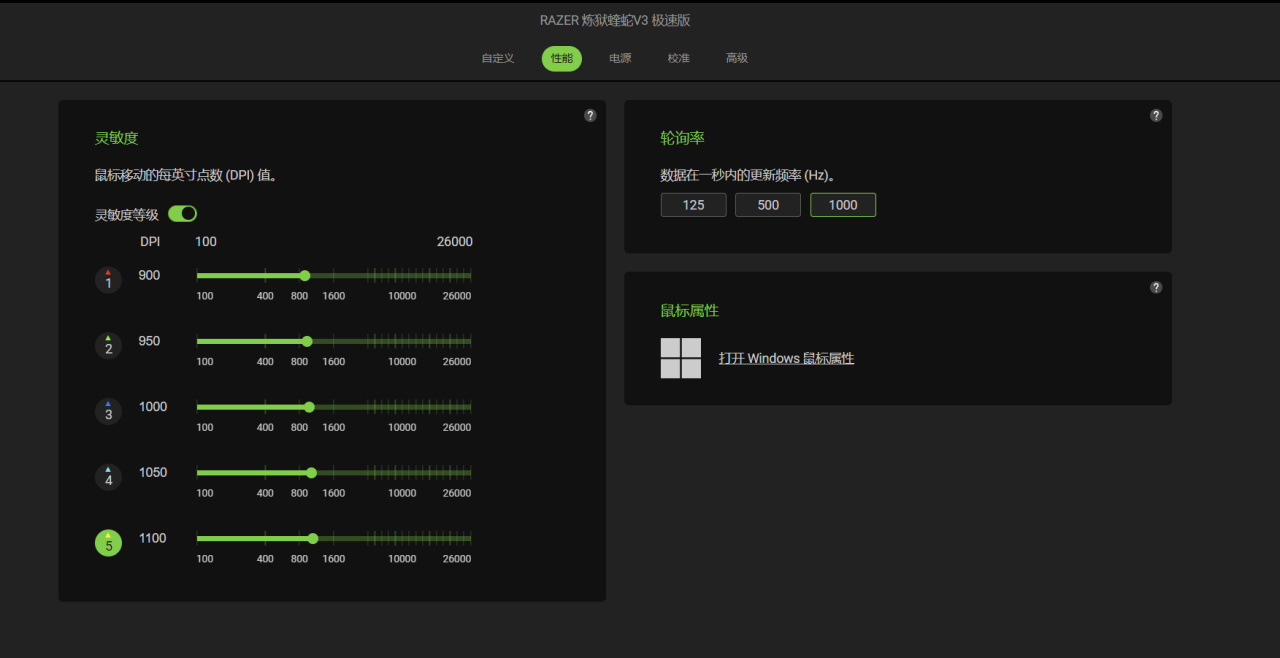Click the 1100 DPI value of stage 5
The image size is (1280, 658).
point(153,538)
